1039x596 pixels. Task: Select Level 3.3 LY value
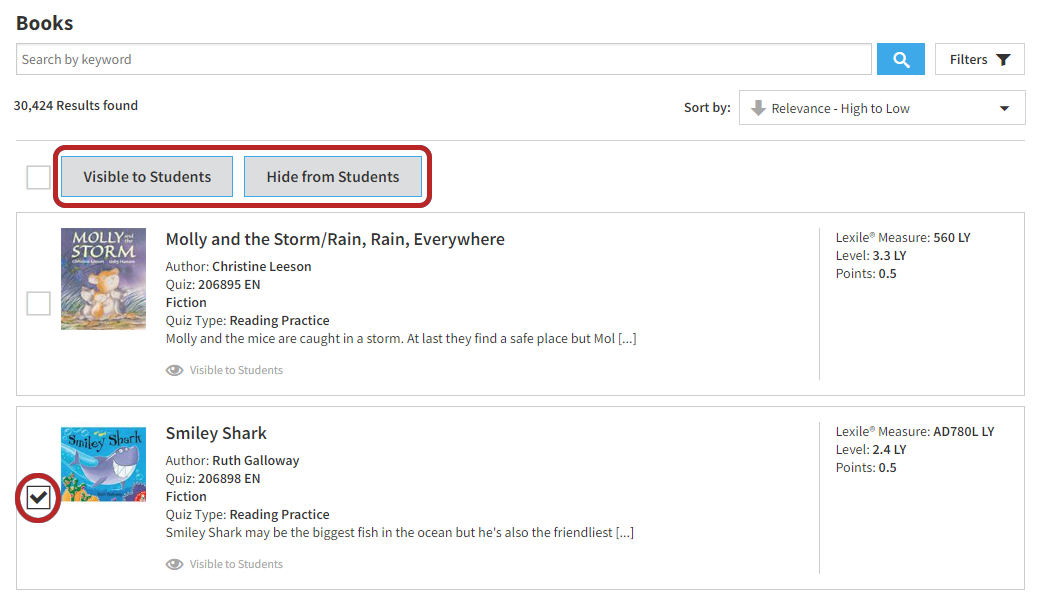(x=889, y=255)
